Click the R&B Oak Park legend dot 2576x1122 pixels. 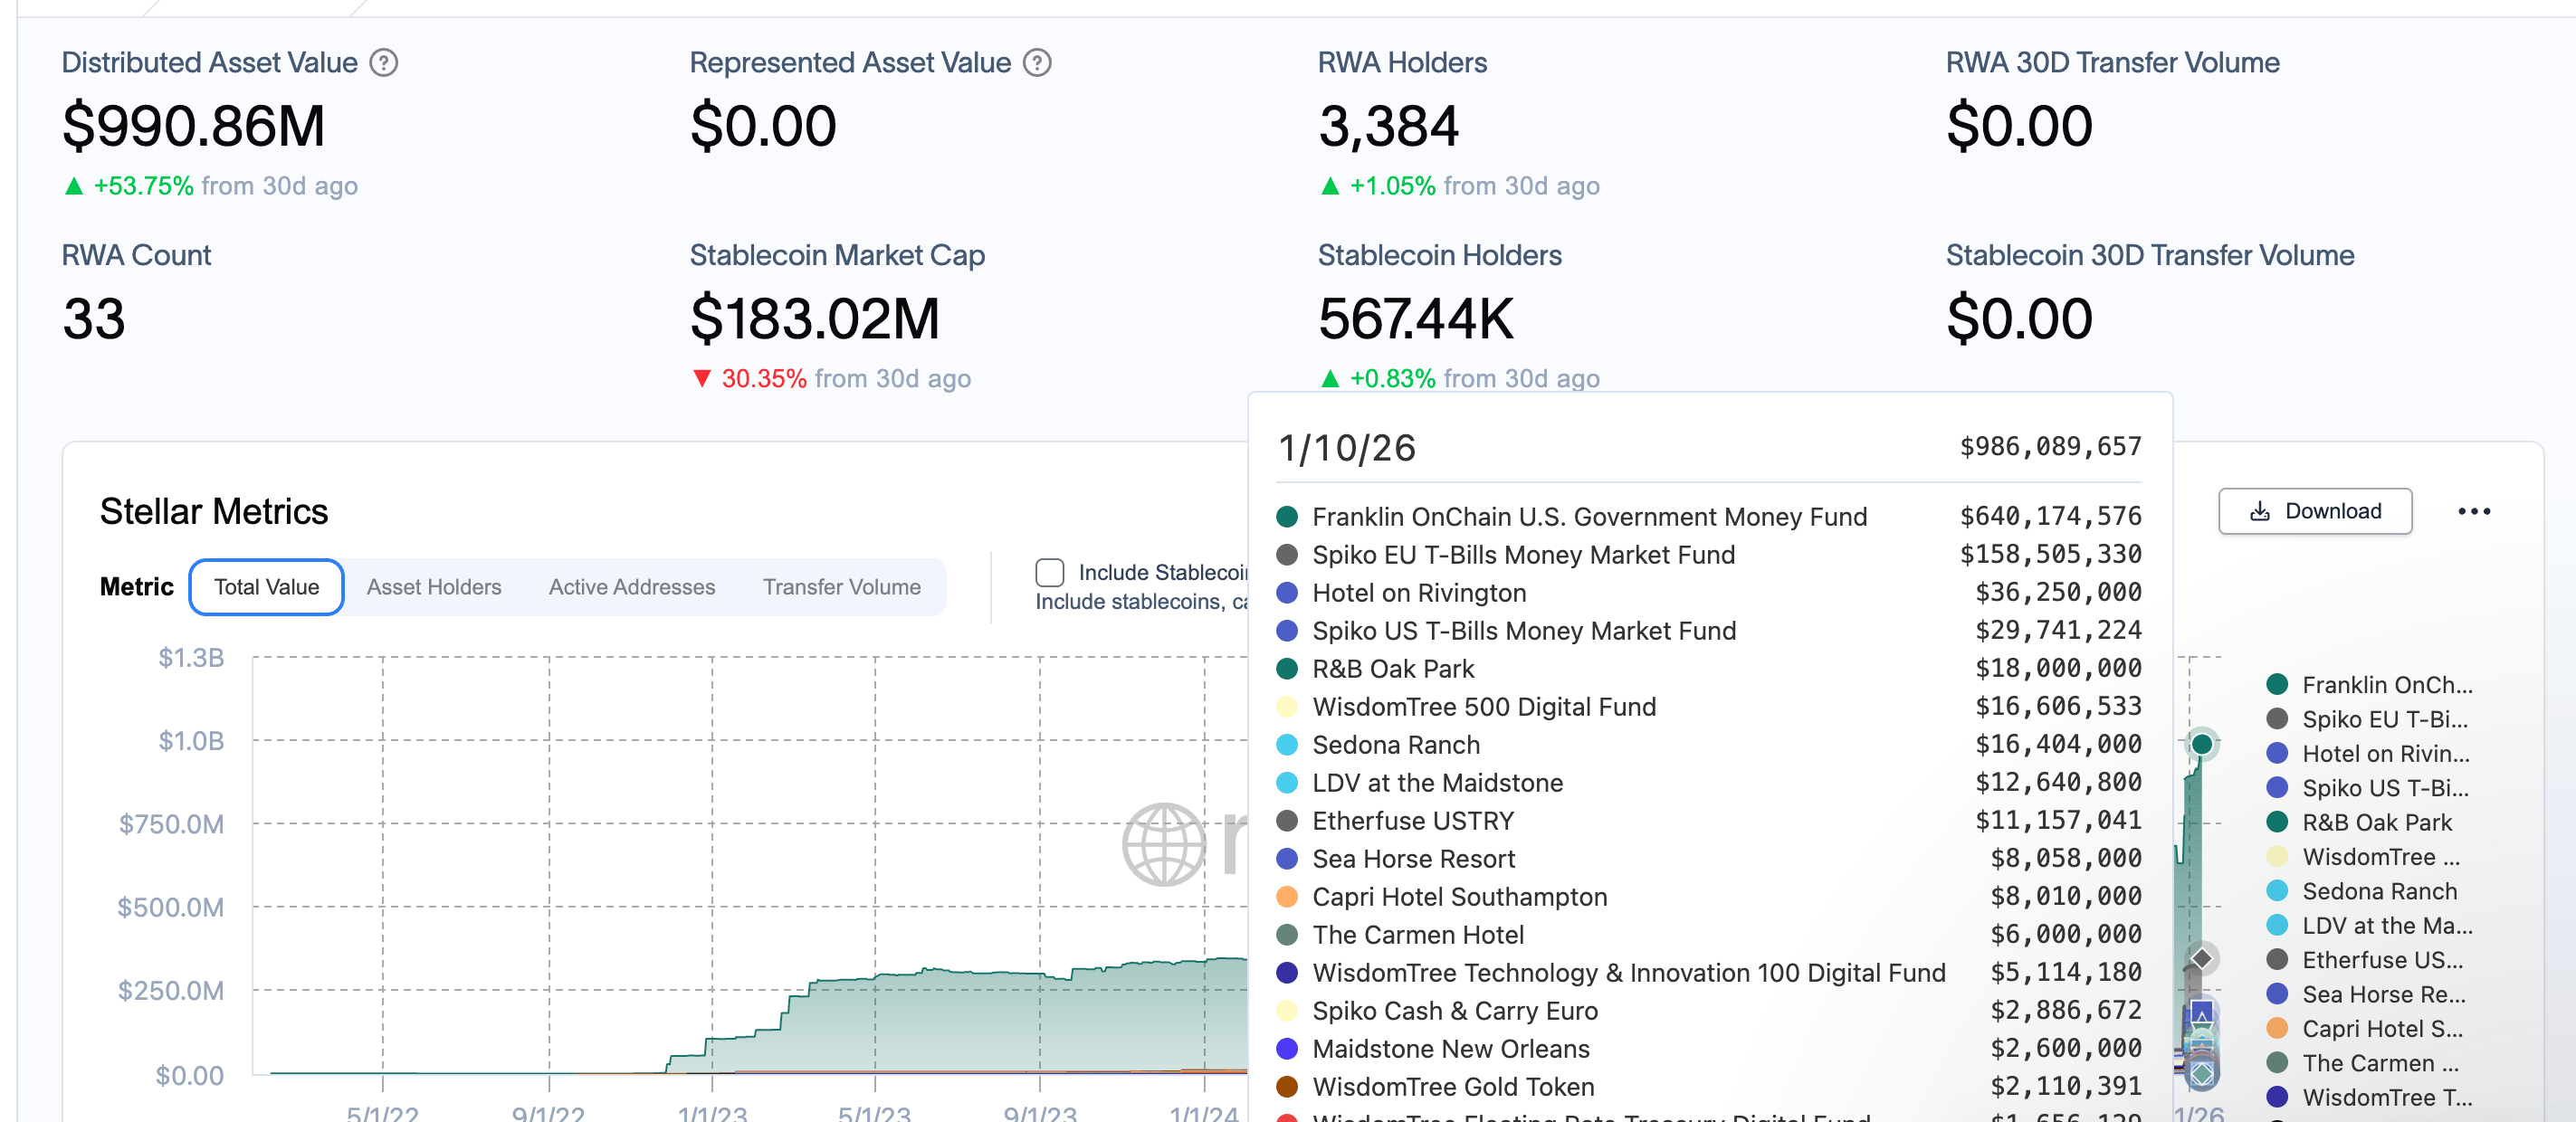tap(2278, 822)
